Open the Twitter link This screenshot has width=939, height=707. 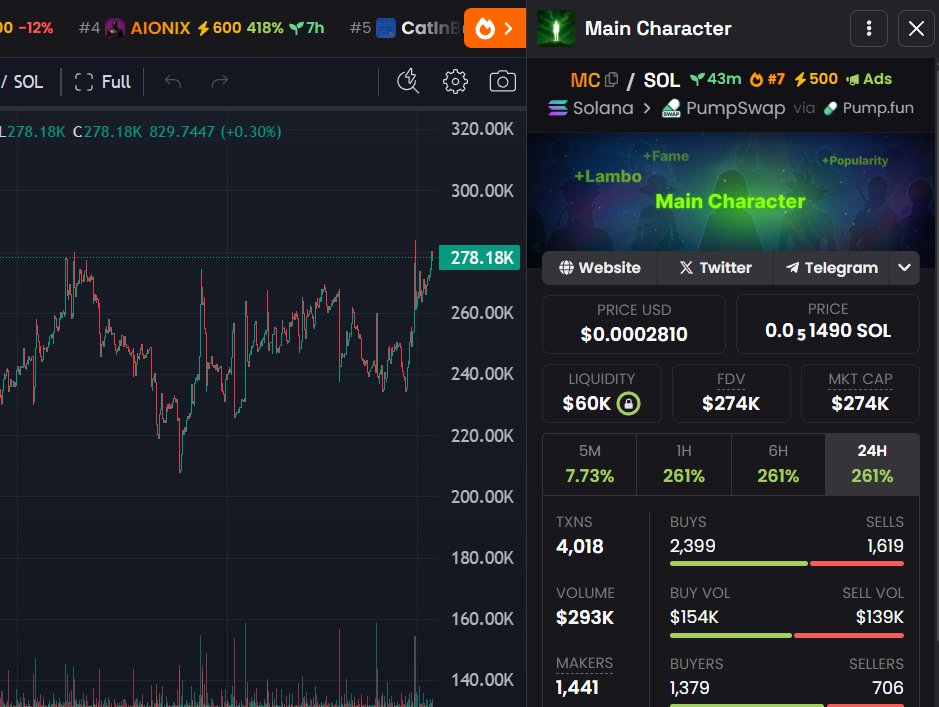point(715,268)
